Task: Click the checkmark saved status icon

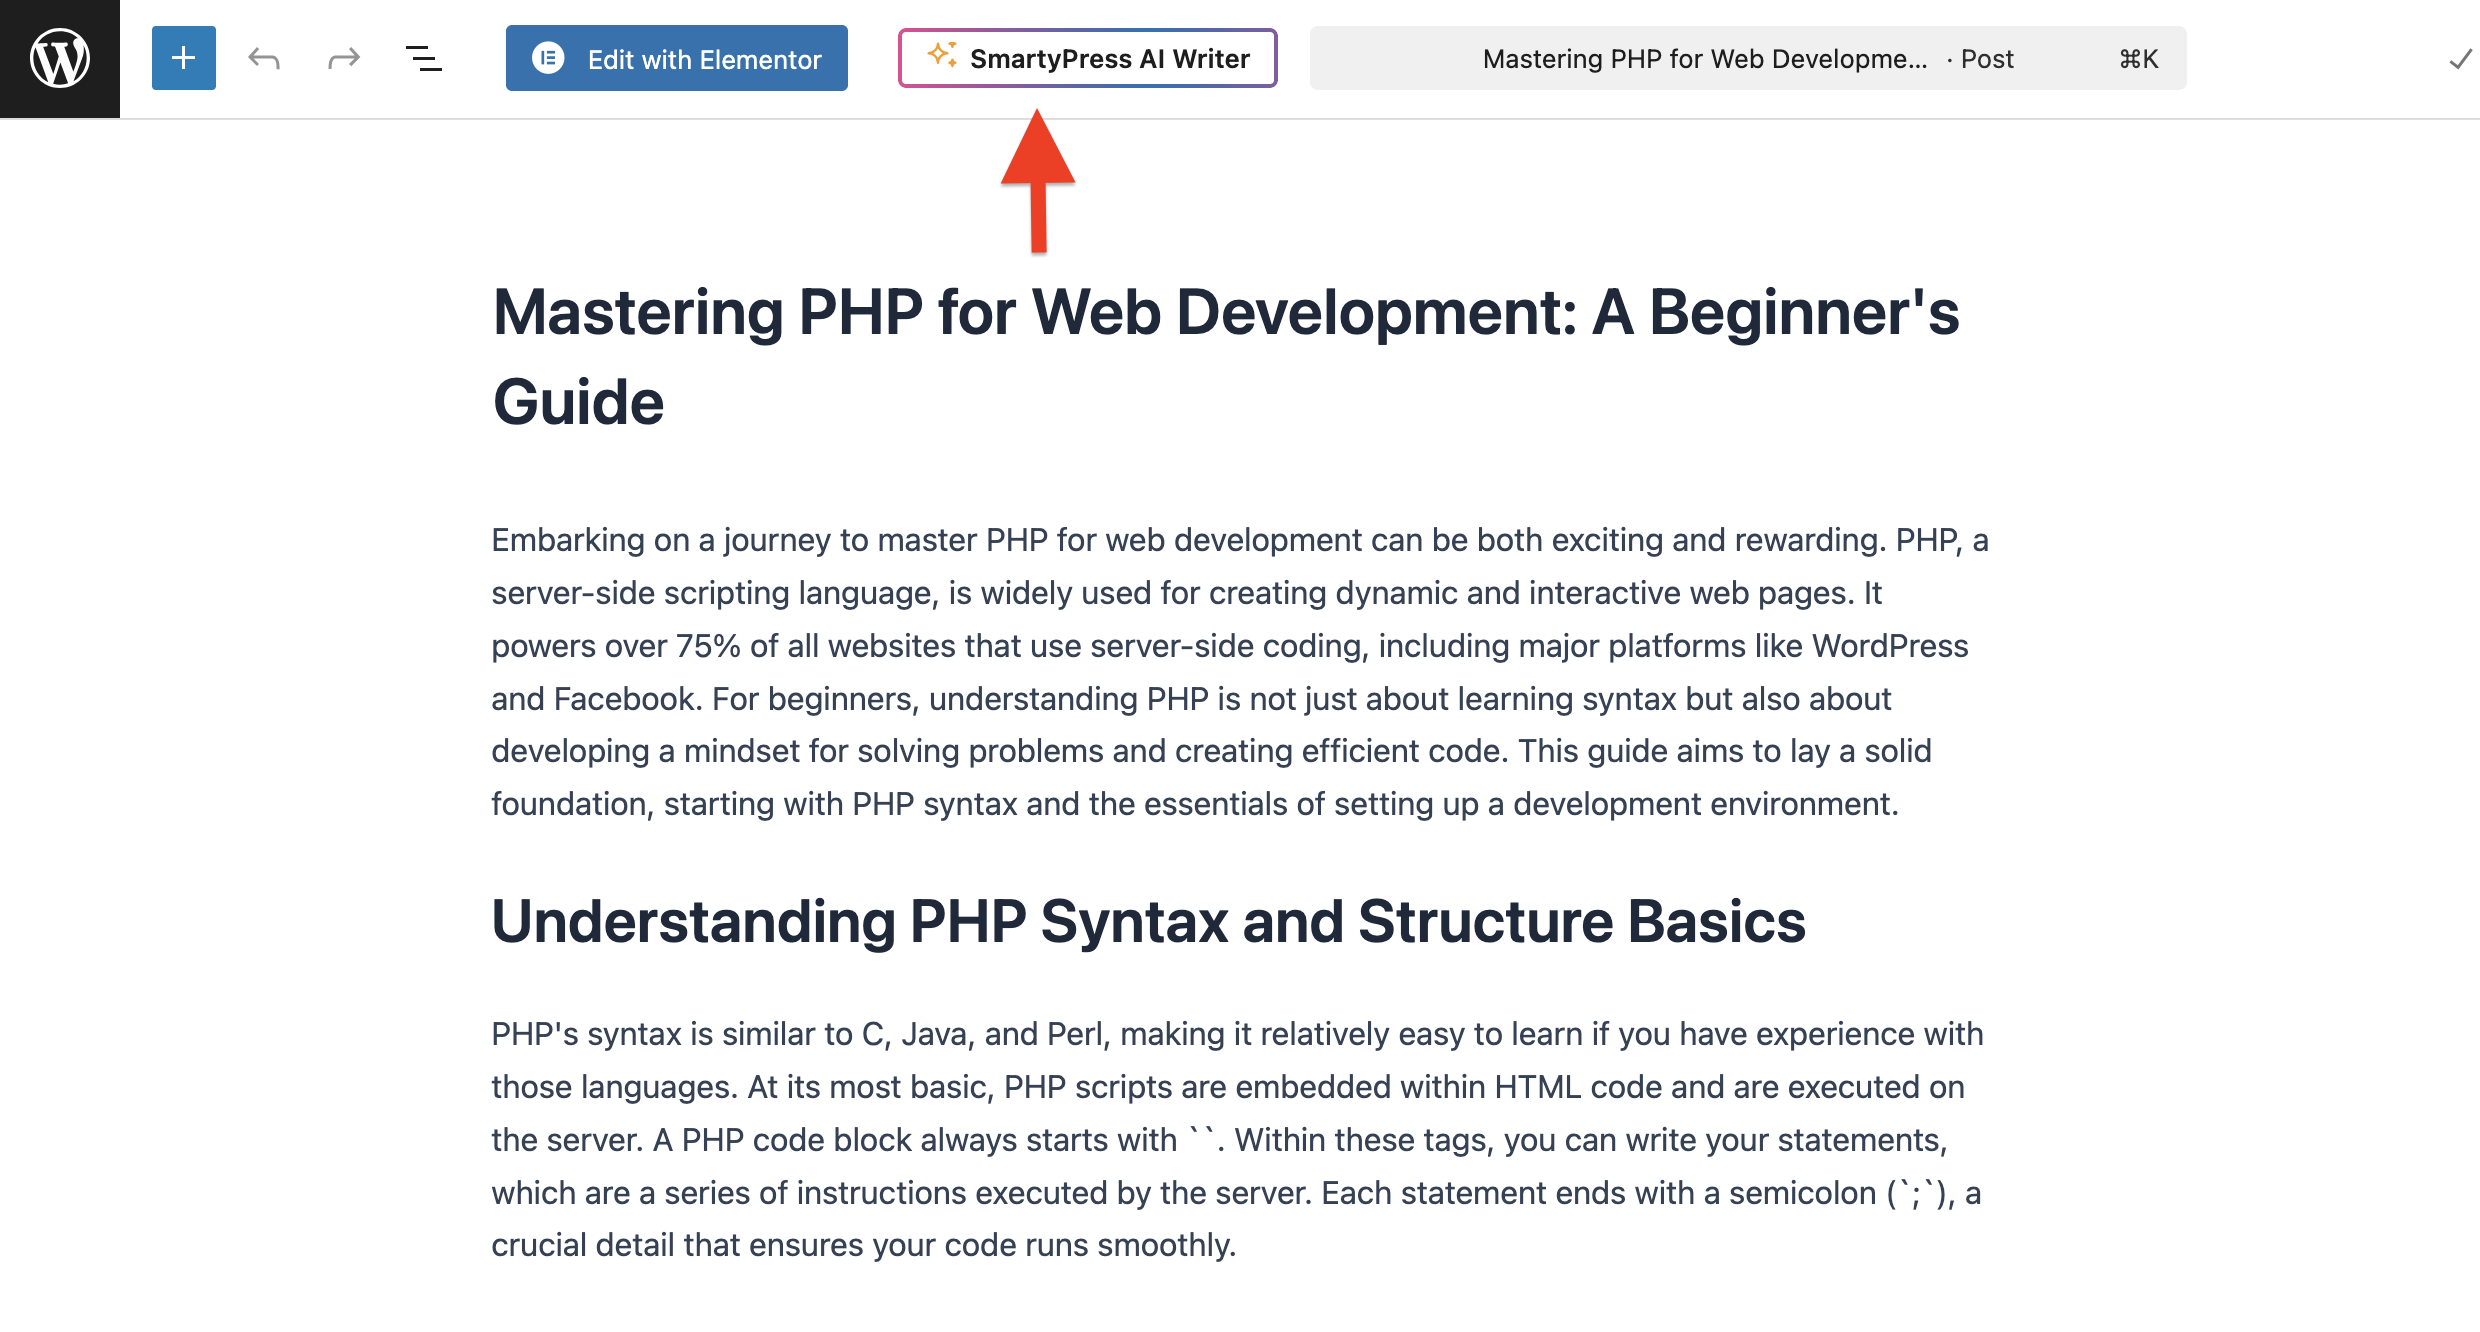Action: point(2459,60)
